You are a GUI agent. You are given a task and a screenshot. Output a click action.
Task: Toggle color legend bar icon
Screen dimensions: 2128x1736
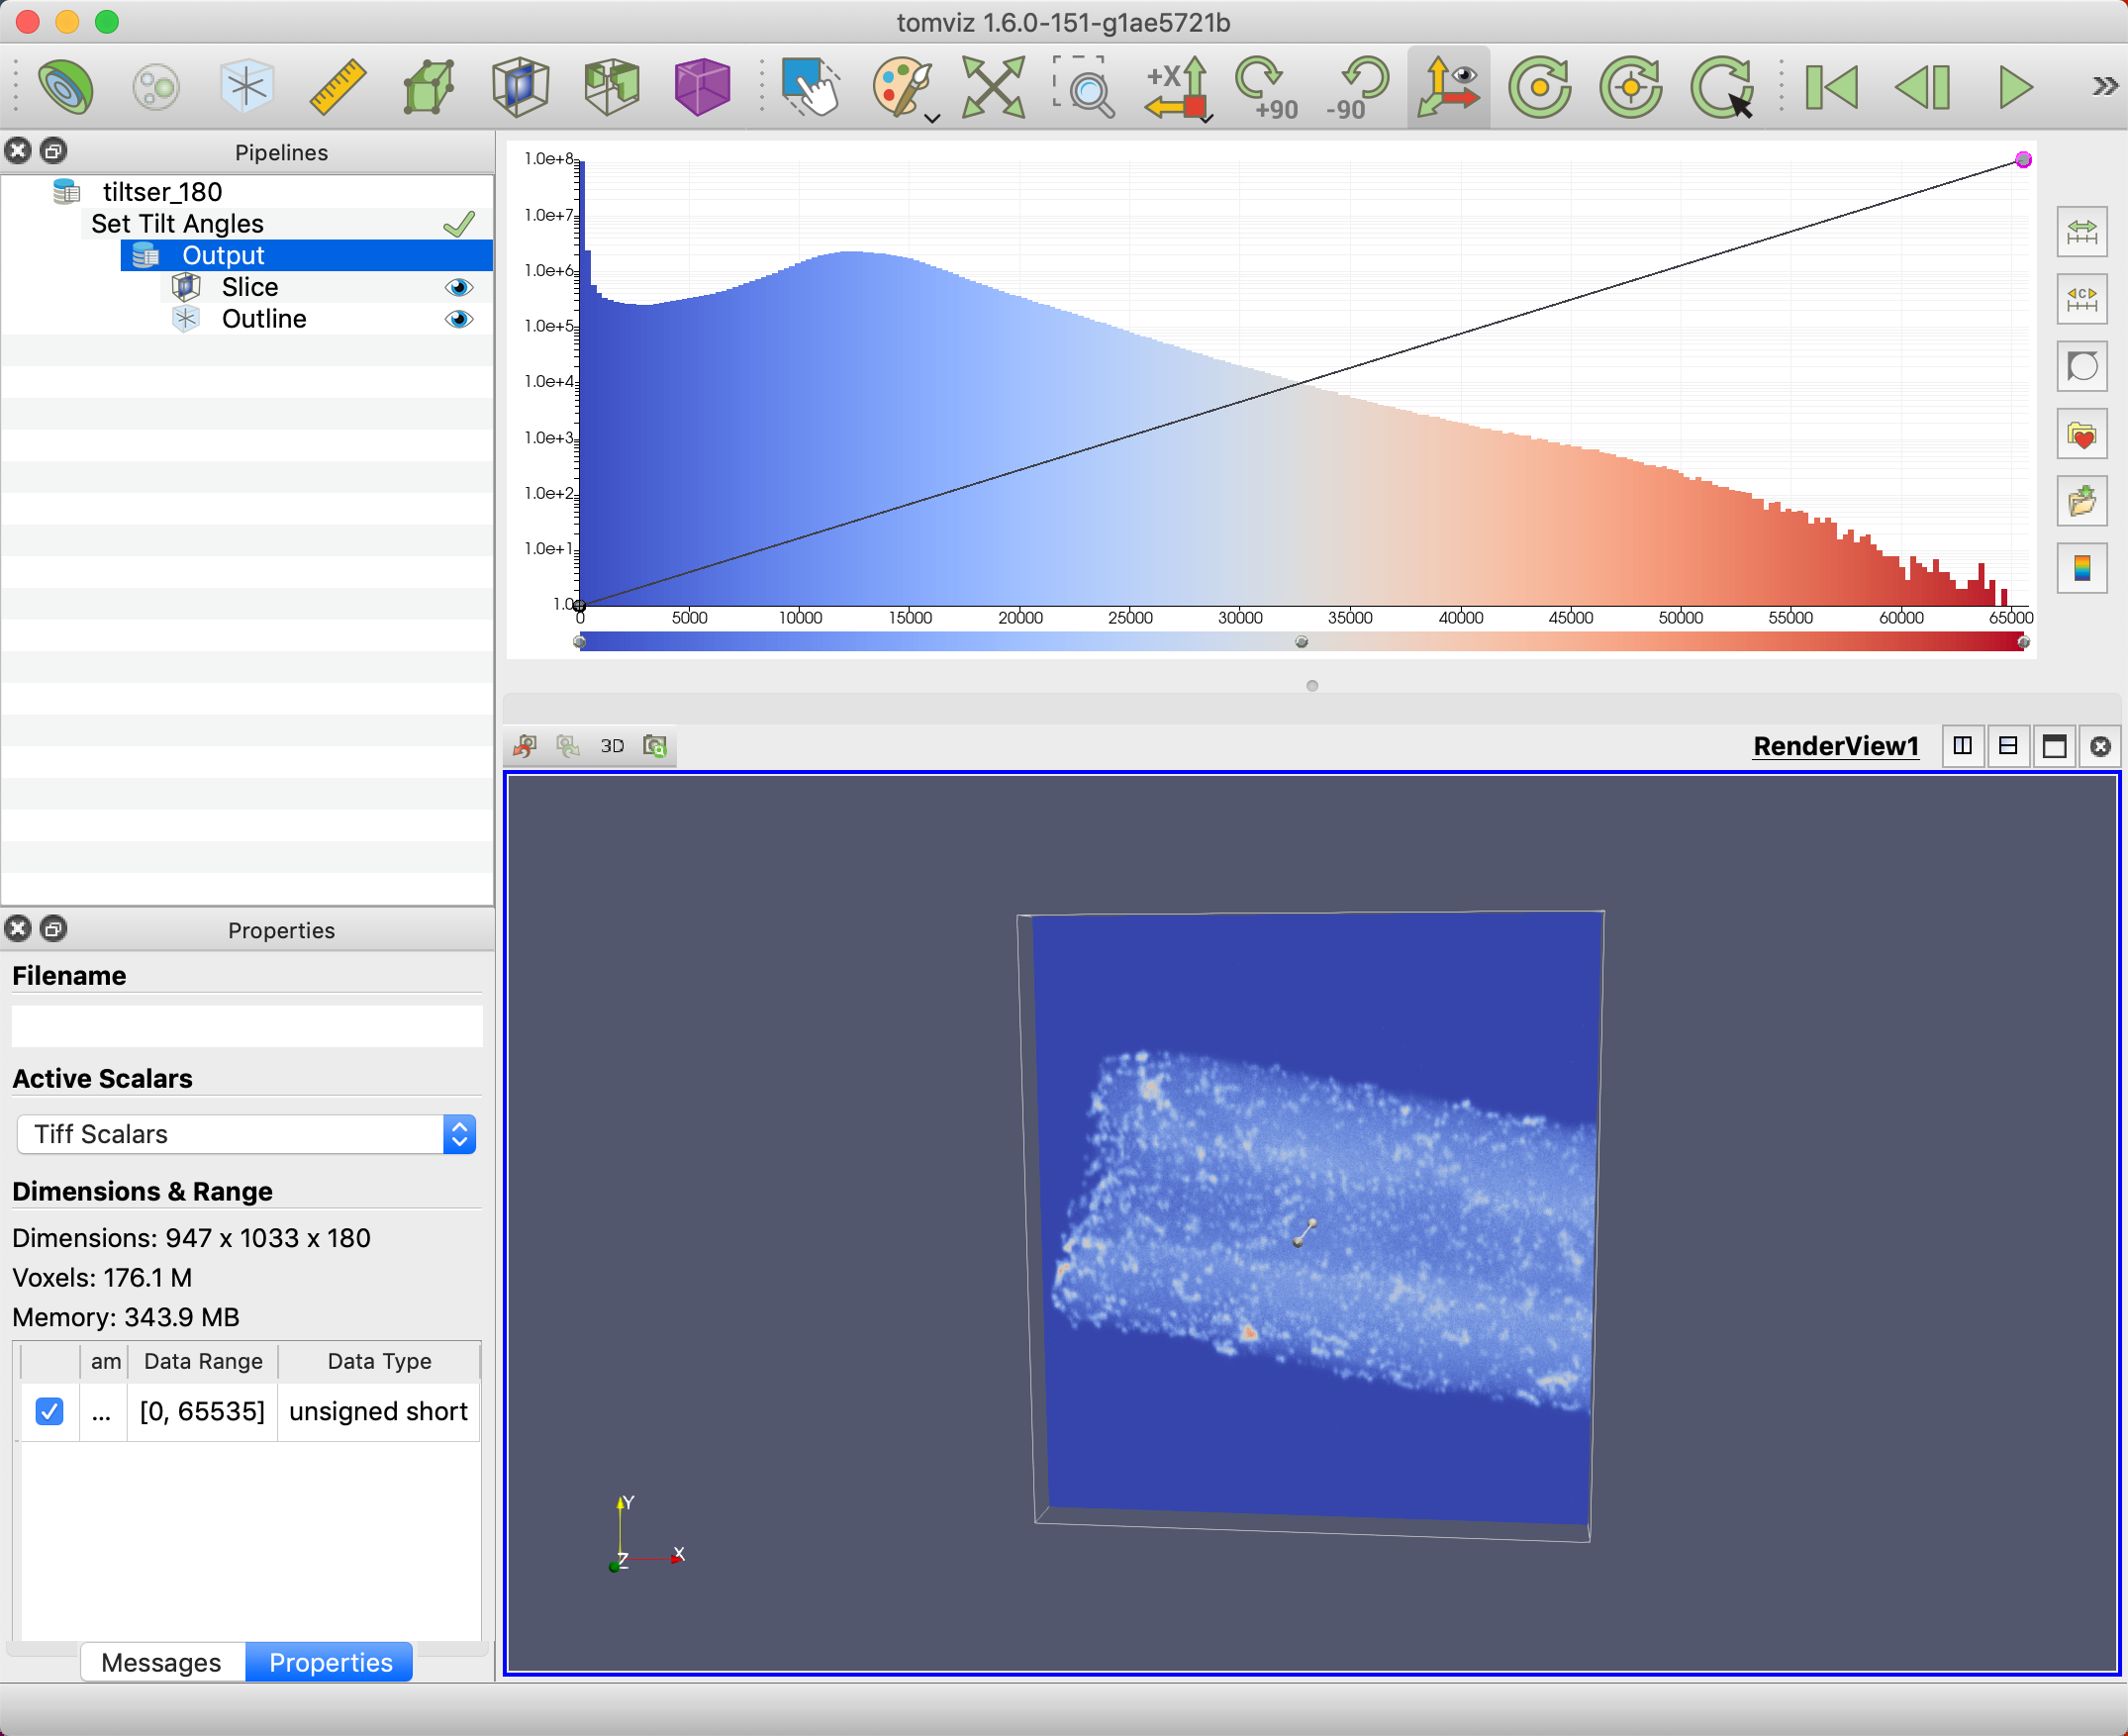(x=2082, y=569)
